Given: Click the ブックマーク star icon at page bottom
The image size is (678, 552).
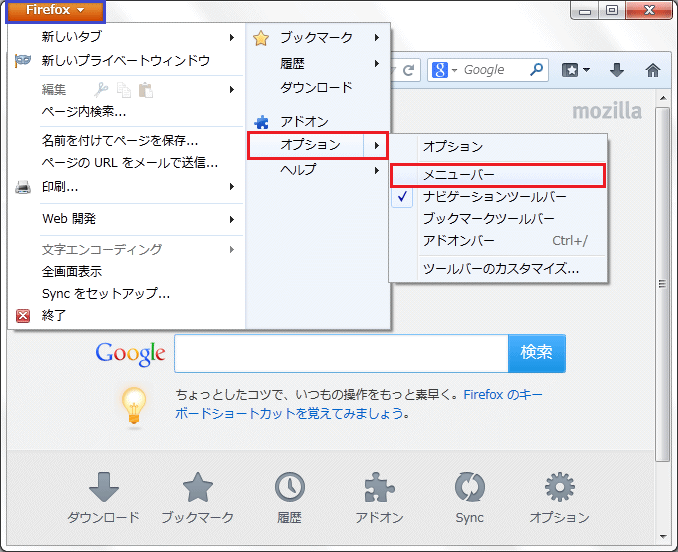Looking at the screenshot, I should tap(198, 487).
